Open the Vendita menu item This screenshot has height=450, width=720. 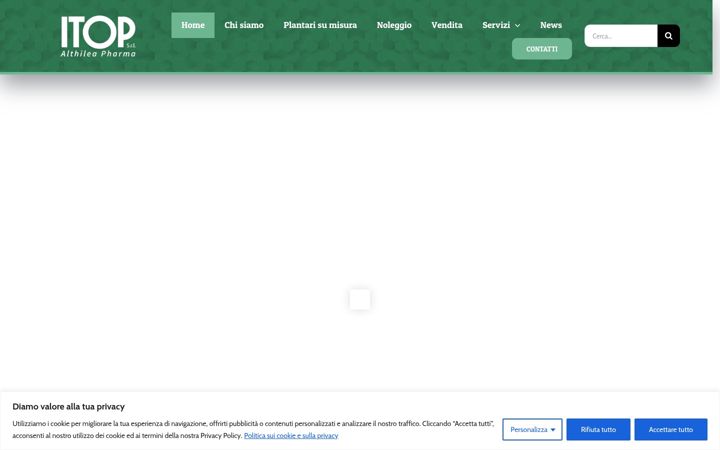447,25
